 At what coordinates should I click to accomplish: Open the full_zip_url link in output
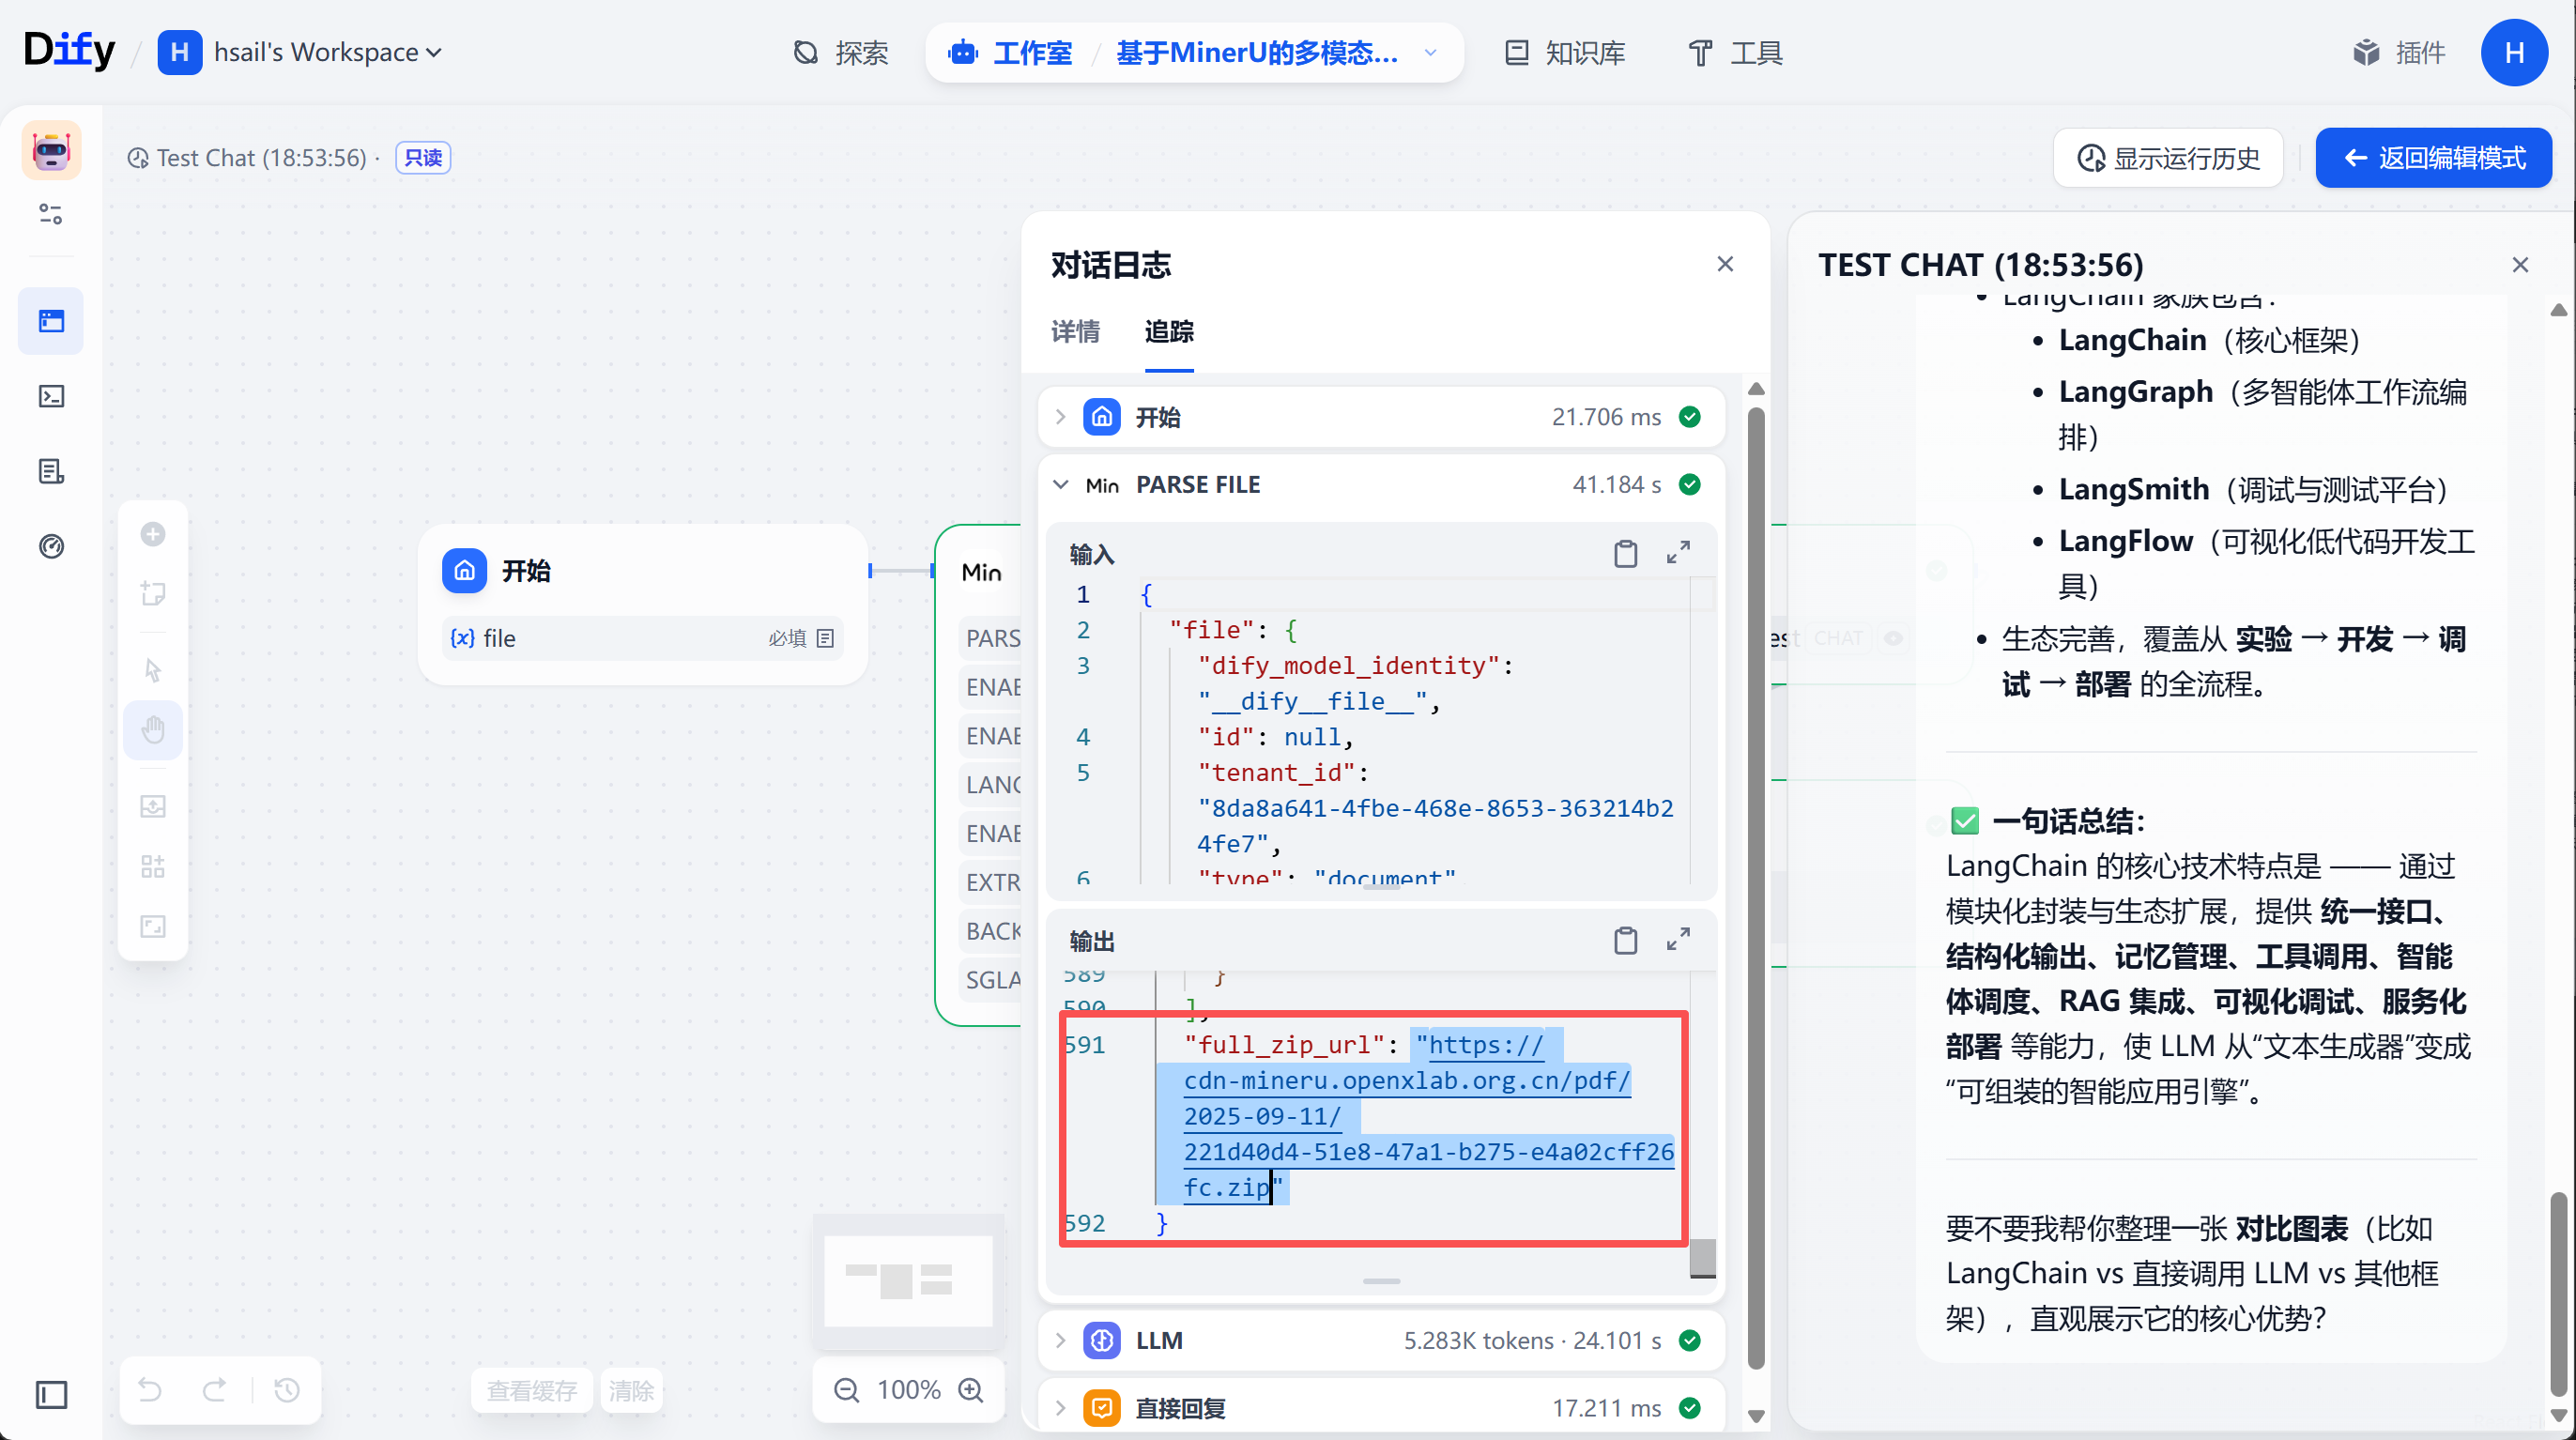tap(1429, 1116)
